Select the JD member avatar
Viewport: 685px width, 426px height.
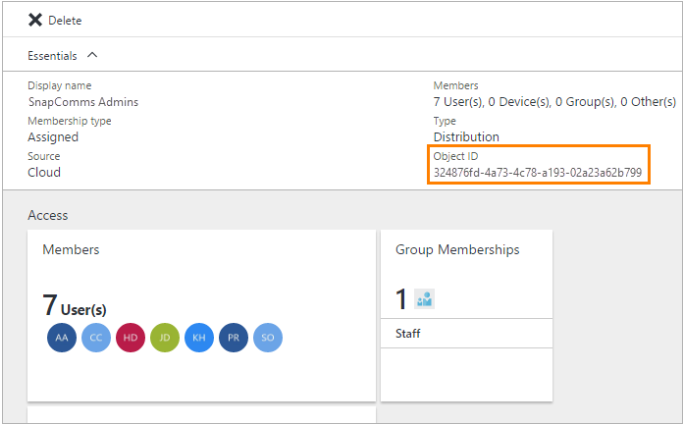pyautogui.click(x=165, y=337)
